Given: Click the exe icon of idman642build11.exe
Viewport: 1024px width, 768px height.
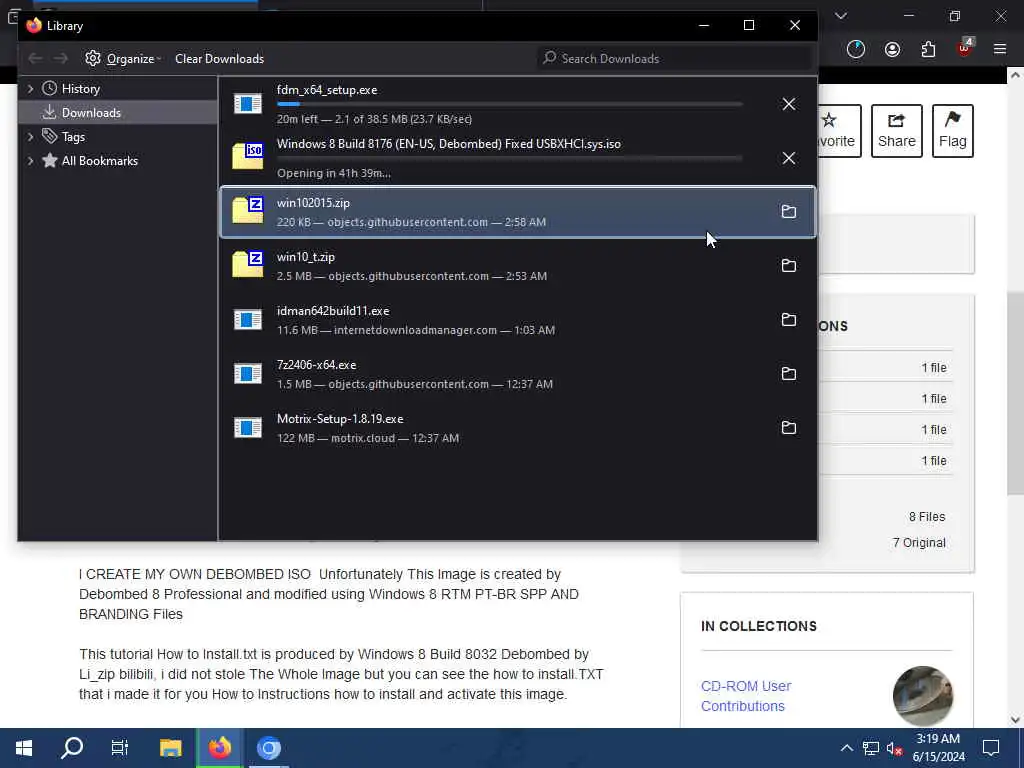Looking at the screenshot, I should click(248, 319).
